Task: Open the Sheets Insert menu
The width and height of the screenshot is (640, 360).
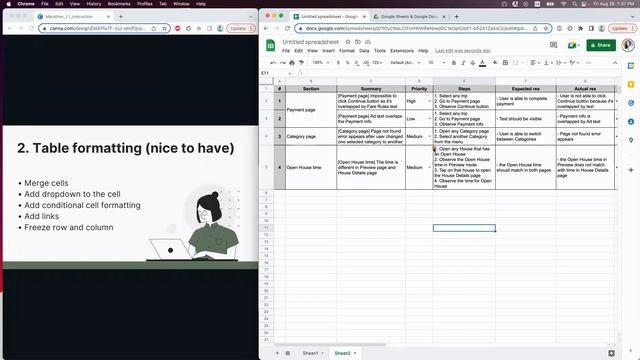Action: (328, 51)
